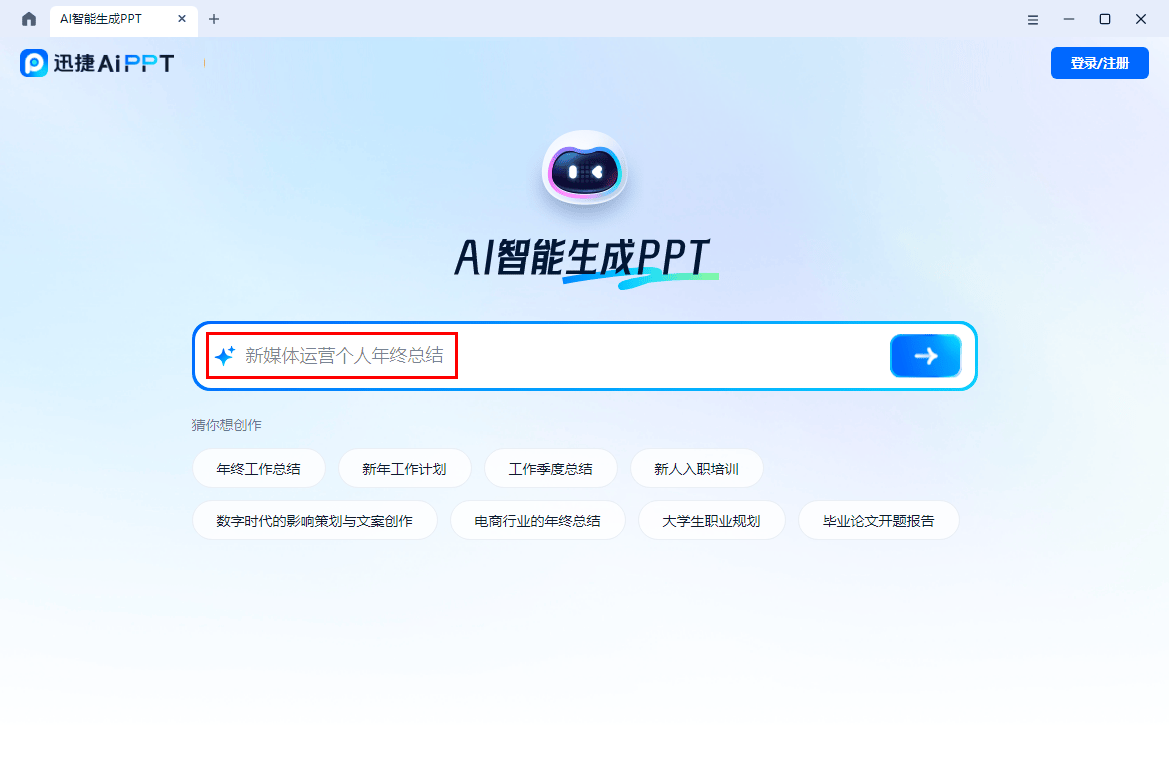Click the robot mascot icon
This screenshot has height=762, width=1169.
pos(584,171)
